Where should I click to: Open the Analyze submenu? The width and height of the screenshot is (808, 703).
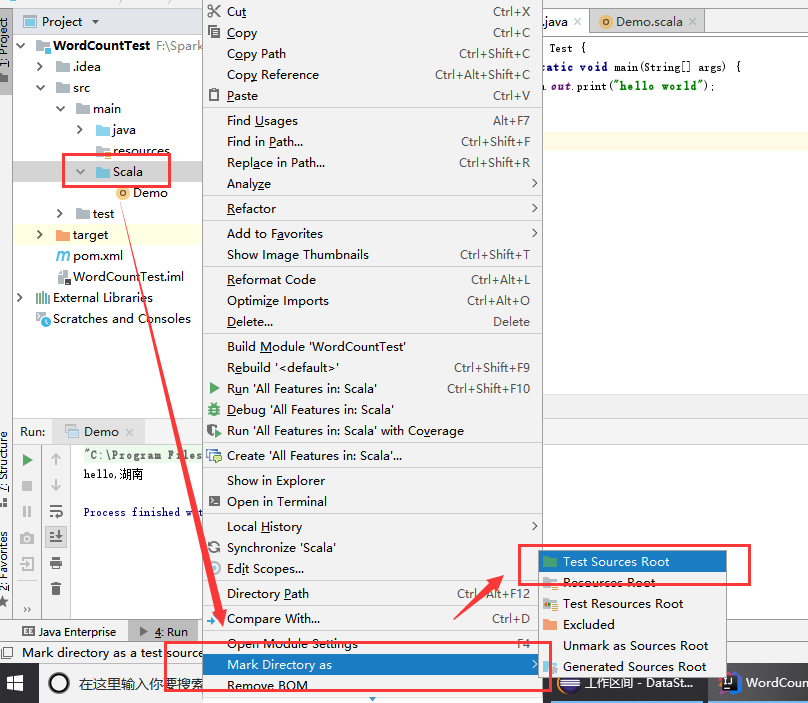tap(373, 183)
